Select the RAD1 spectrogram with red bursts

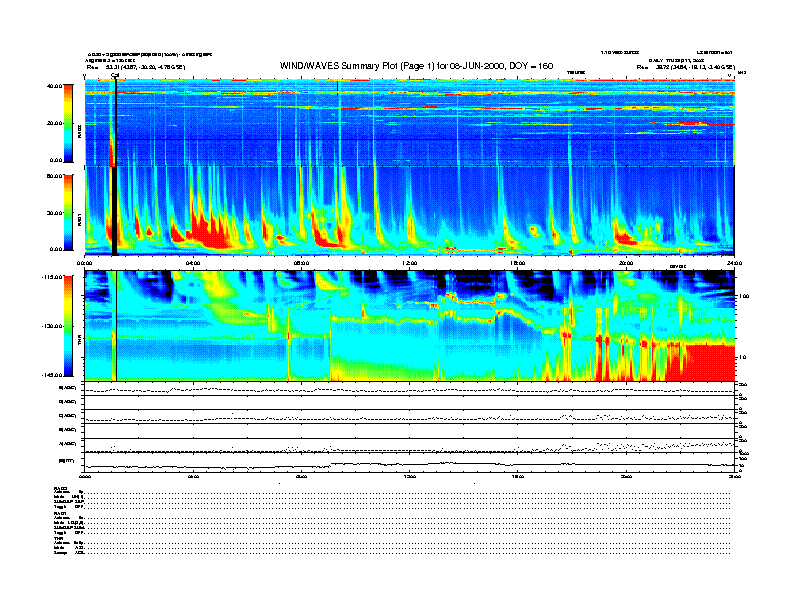coord(409,211)
